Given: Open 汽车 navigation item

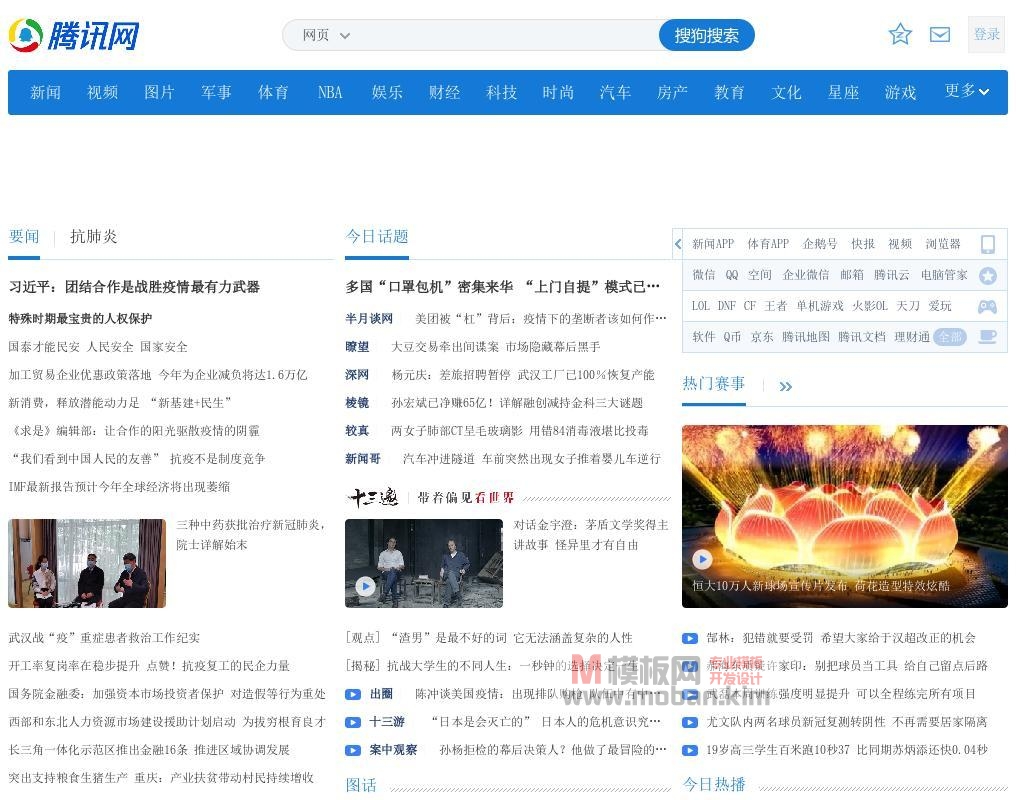Looking at the screenshot, I should tap(615, 93).
